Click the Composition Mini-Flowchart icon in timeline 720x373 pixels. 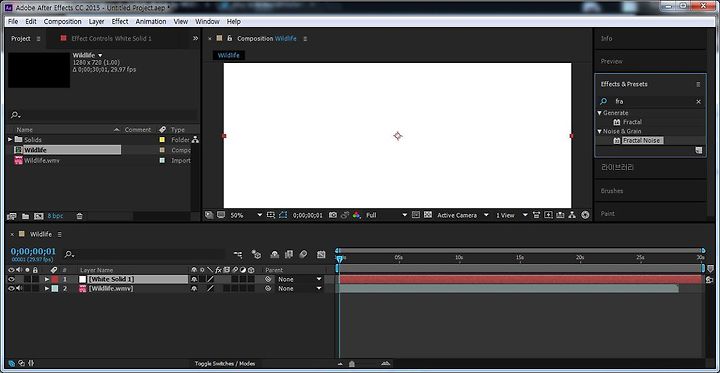tap(238, 254)
